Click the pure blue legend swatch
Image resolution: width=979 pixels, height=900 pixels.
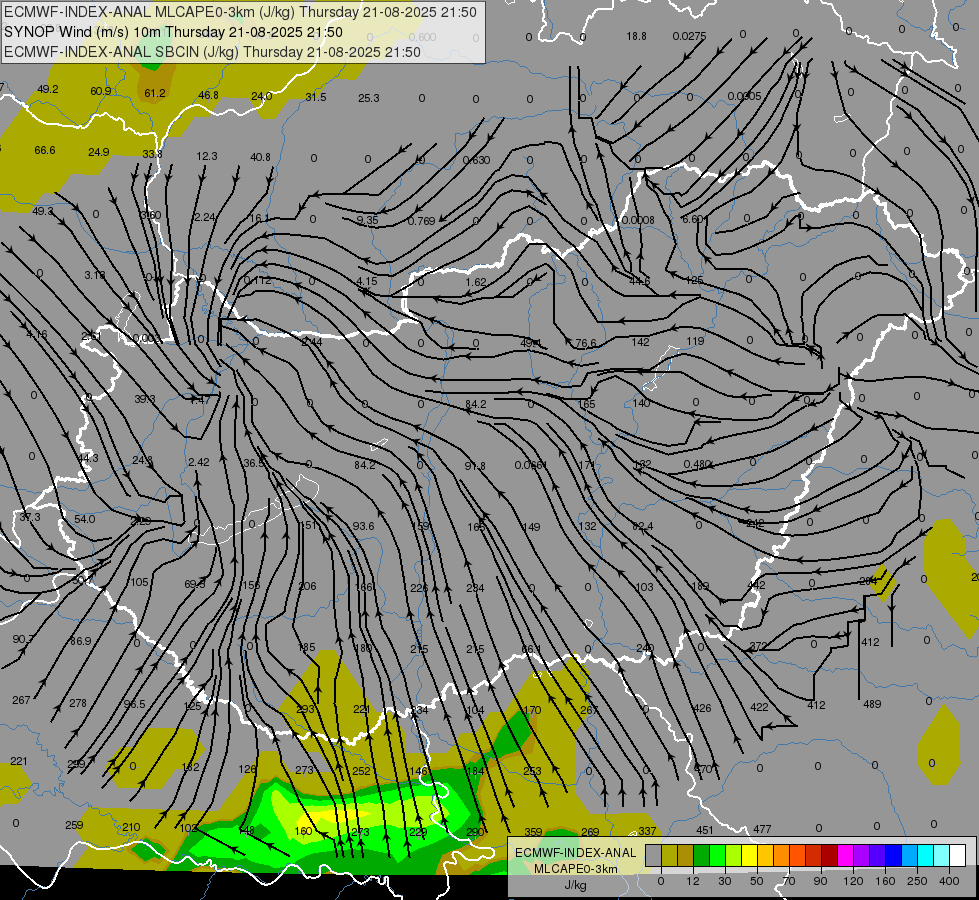pos(894,855)
